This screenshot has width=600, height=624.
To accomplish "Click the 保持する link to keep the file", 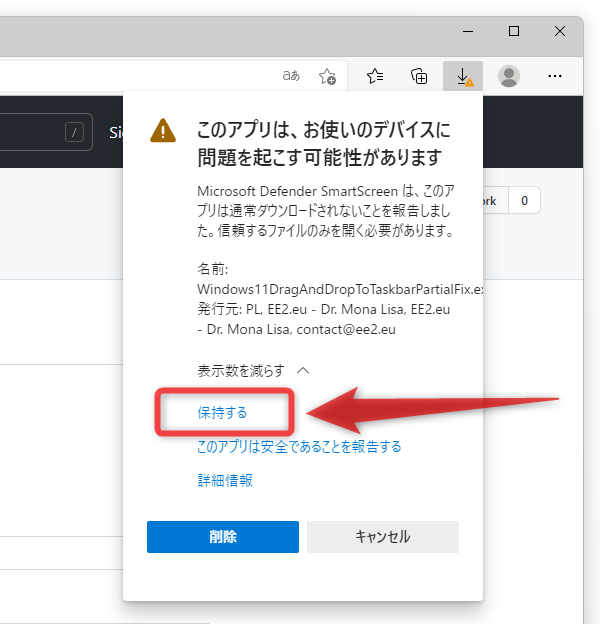I will (x=222, y=413).
